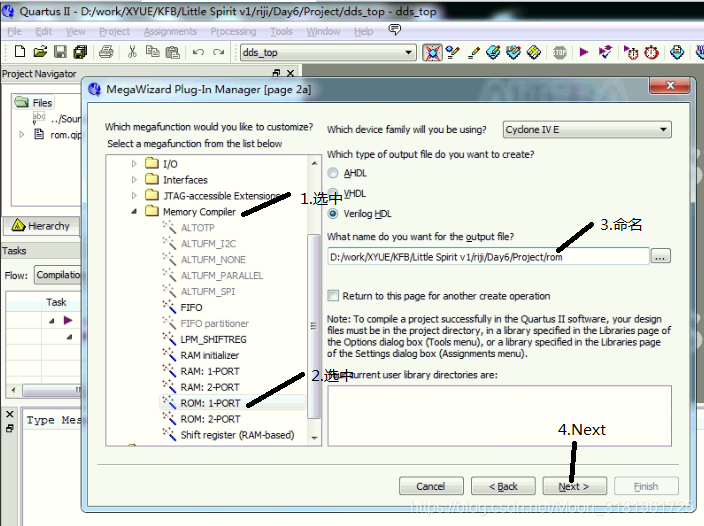
Task: Click the Next button
Action: (574, 486)
